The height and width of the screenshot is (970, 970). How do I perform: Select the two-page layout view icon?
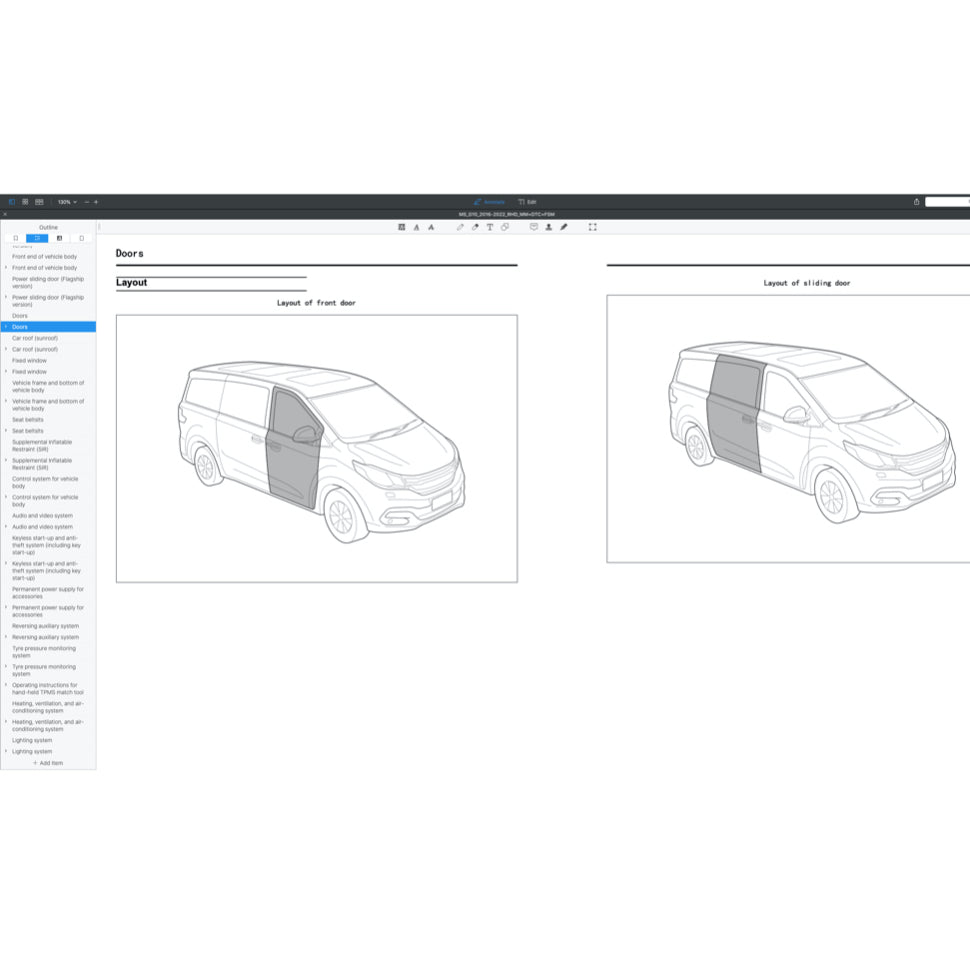(40, 202)
